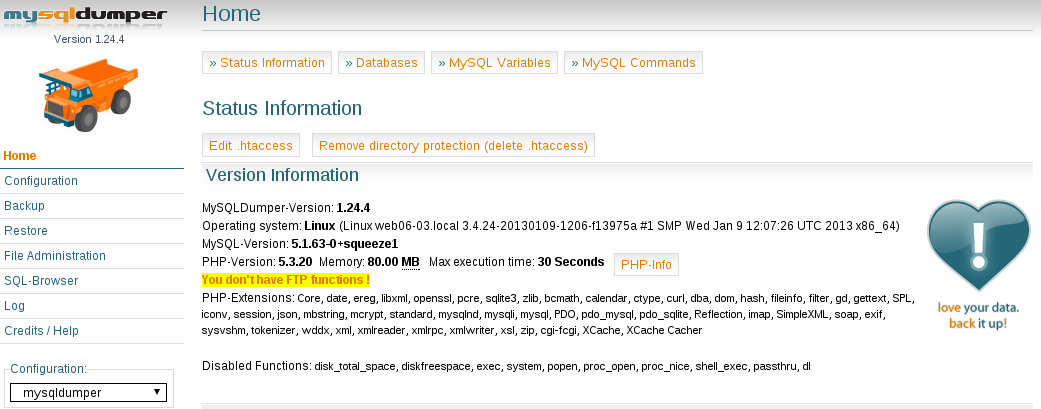Click Remove directory protection button

click(x=453, y=145)
